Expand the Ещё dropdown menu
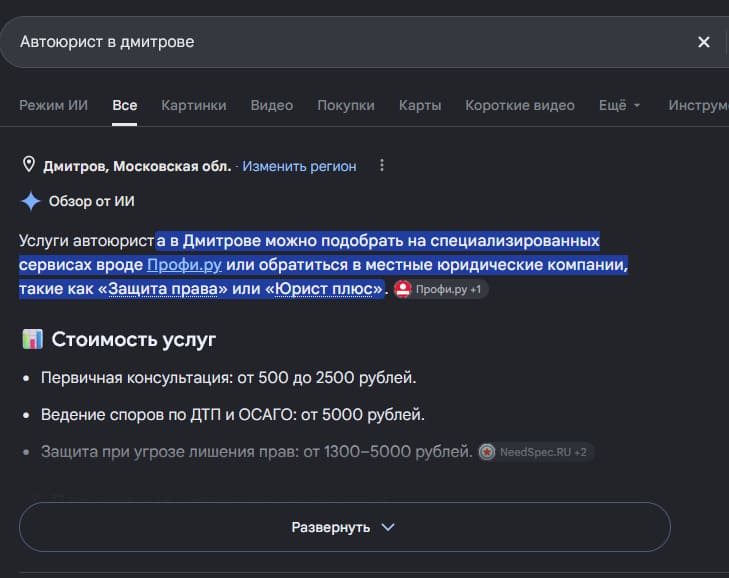 pos(619,106)
